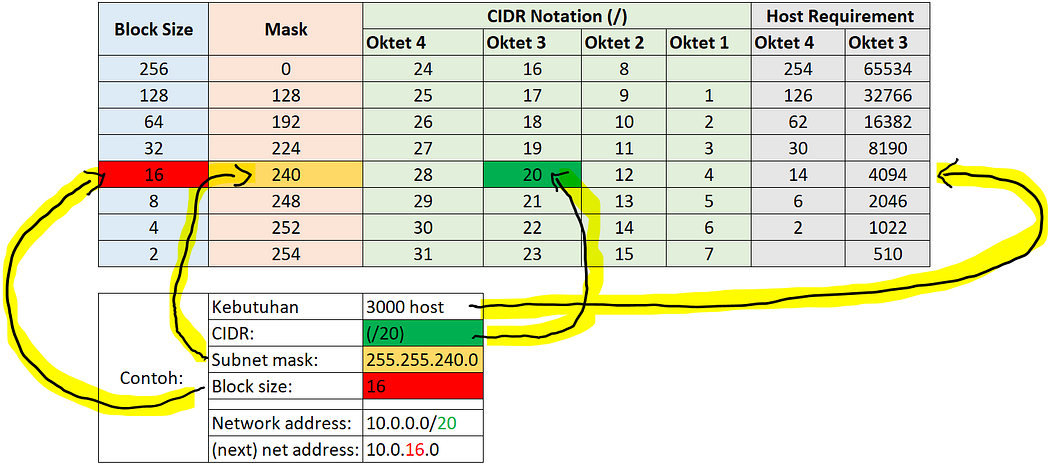Select mask cell 192
The width and height of the screenshot is (1050, 464).
tap(286, 122)
